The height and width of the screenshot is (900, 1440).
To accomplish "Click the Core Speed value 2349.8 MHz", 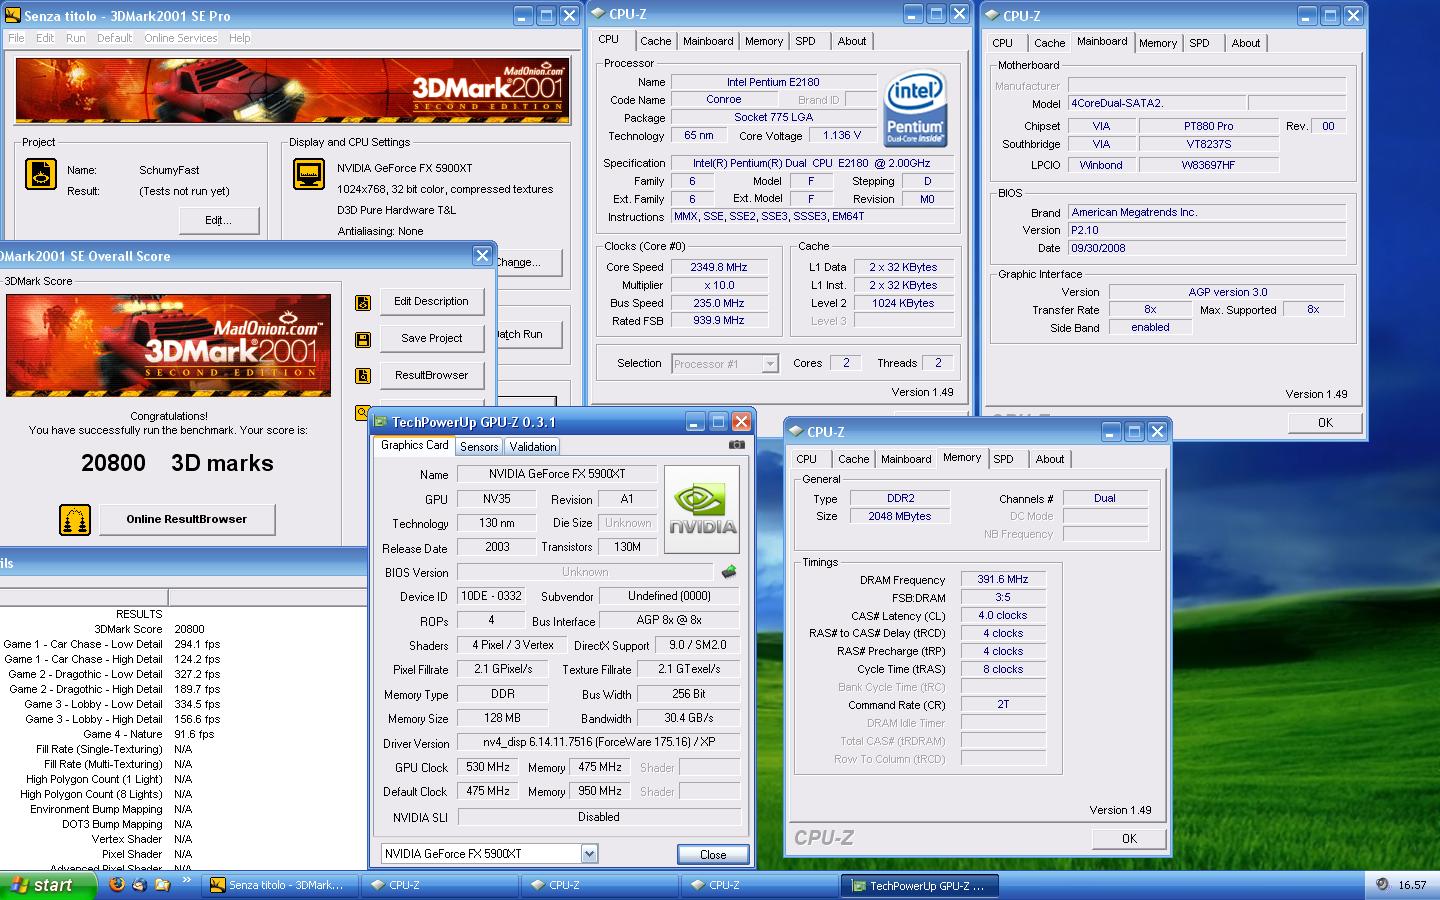I will (719, 267).
